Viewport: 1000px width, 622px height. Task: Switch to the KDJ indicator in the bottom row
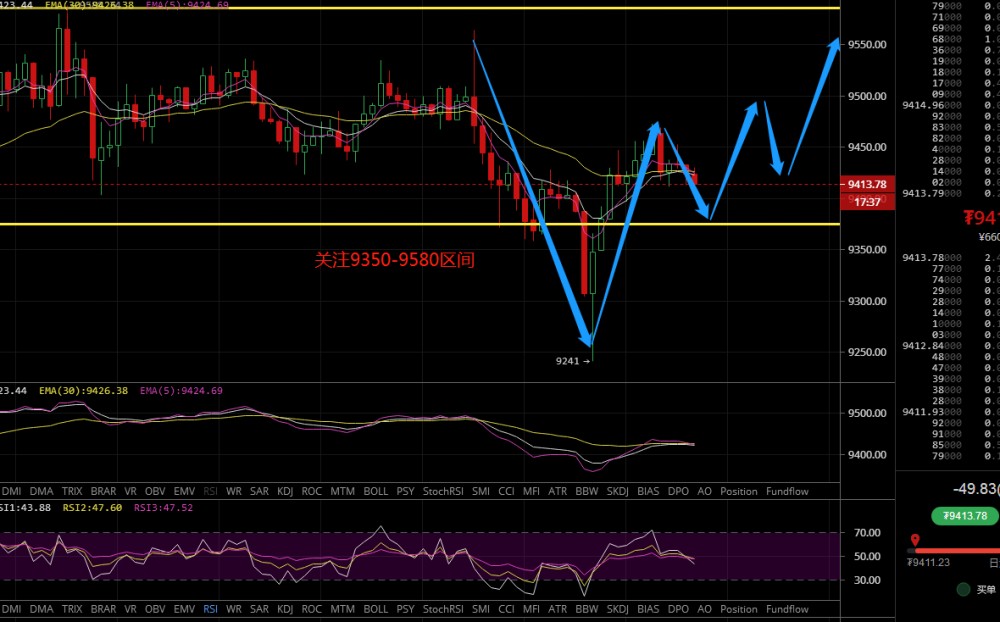click(x=285, y=609)
